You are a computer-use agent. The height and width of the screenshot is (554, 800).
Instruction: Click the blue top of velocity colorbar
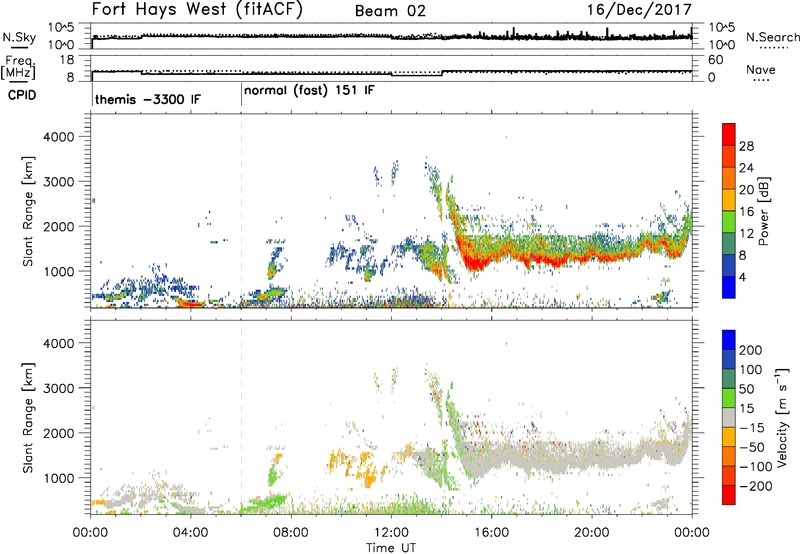pos(729,340)
